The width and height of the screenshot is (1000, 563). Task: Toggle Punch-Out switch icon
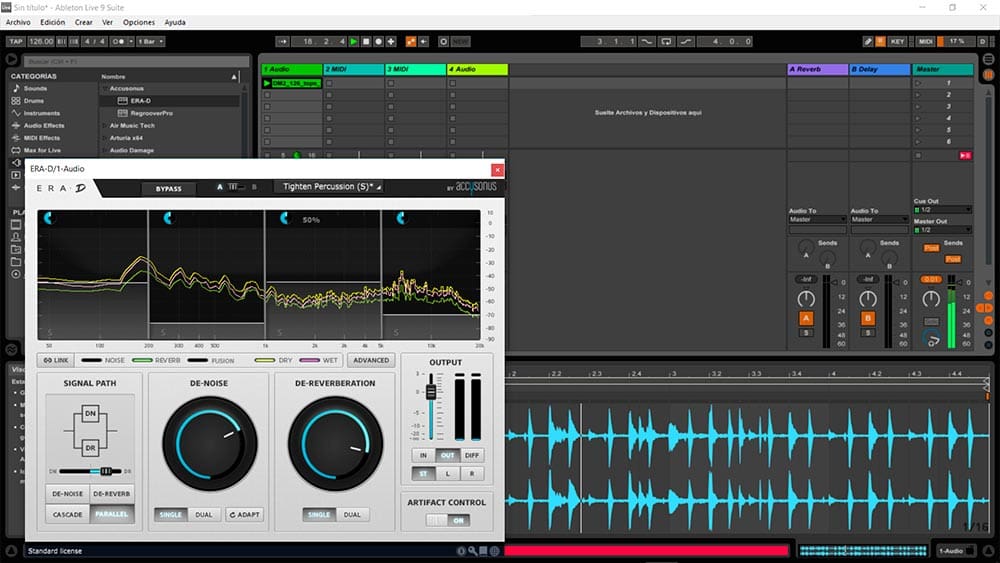click(x=686, y=41)
